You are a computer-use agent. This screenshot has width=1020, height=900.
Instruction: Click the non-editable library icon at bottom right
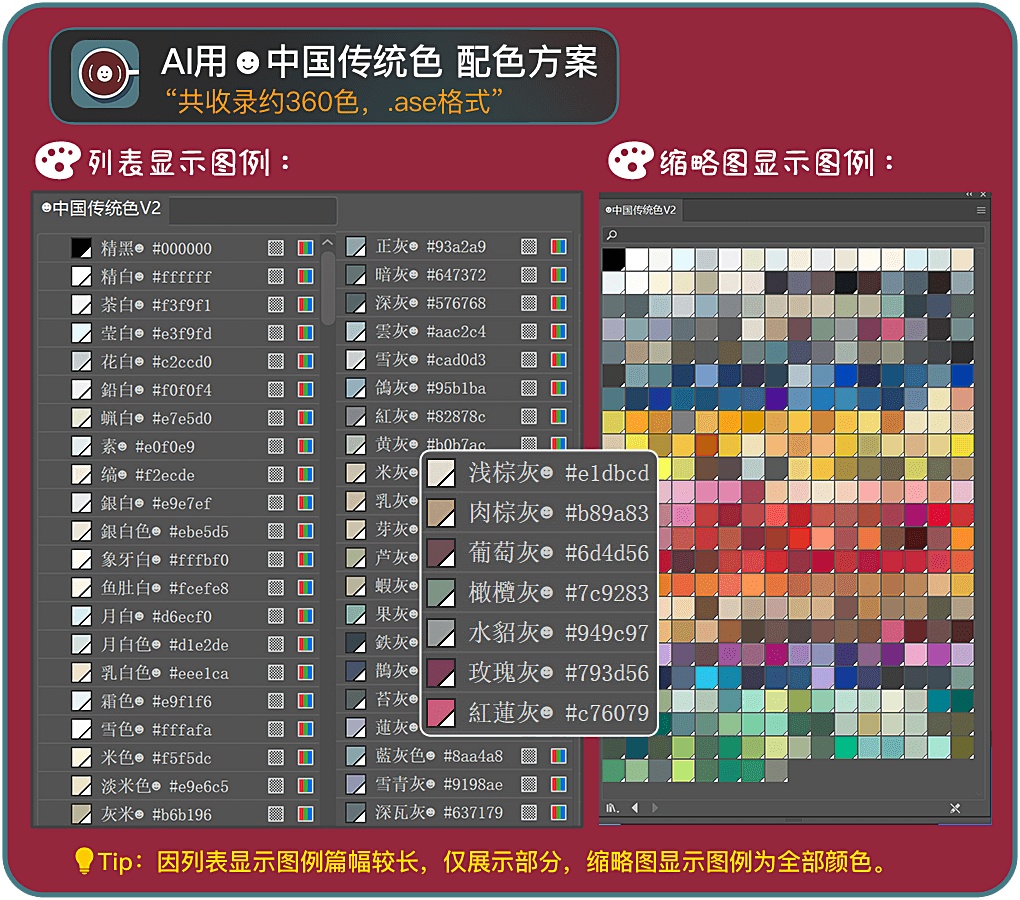[955, 806]
